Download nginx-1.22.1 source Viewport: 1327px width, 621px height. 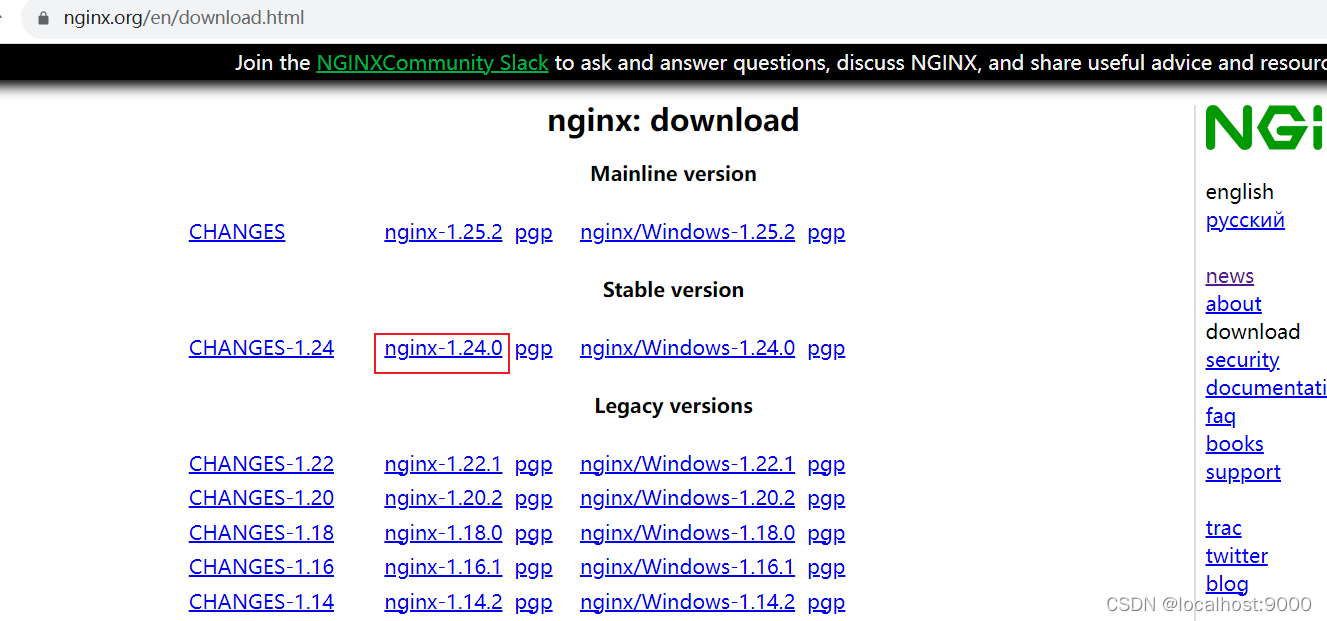(x=443, y=464)
